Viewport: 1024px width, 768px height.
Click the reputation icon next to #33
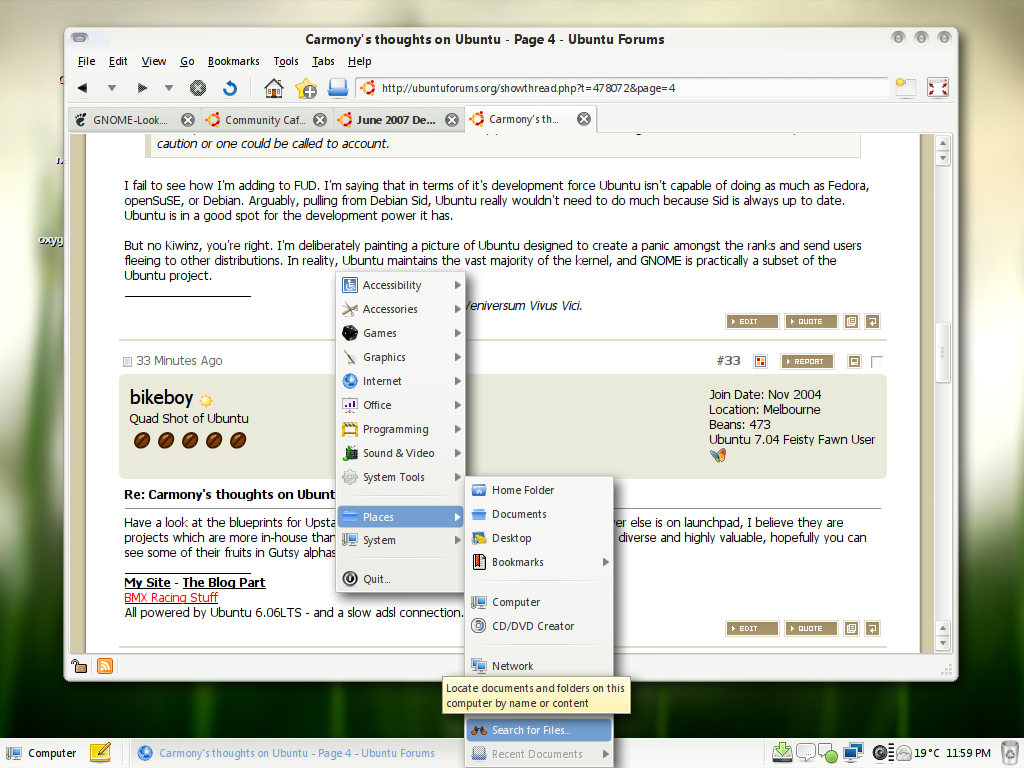(760, 361)
